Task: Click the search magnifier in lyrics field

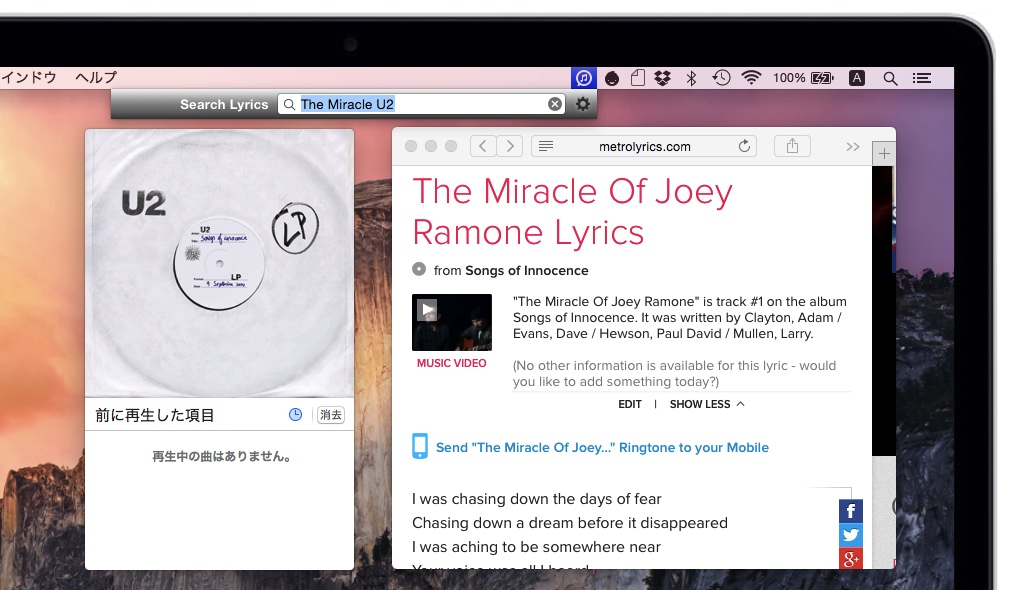Action: [x=289, y=104]
